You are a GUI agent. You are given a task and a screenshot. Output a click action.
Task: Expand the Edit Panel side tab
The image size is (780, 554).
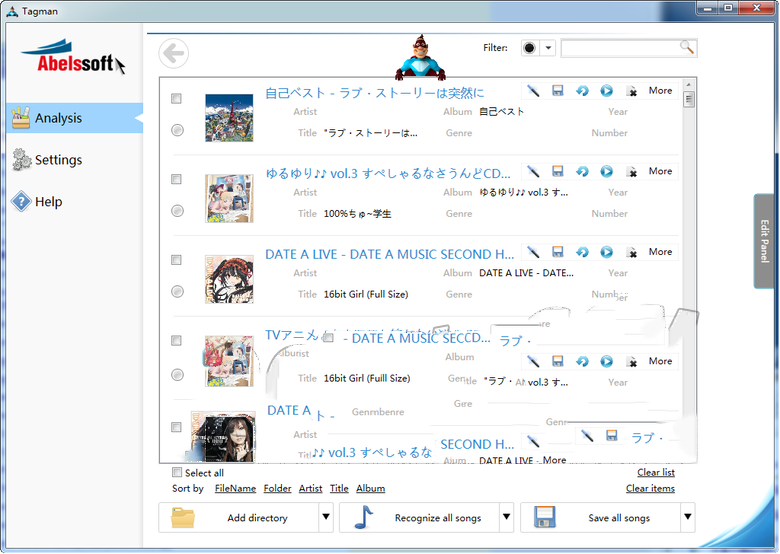764,241
